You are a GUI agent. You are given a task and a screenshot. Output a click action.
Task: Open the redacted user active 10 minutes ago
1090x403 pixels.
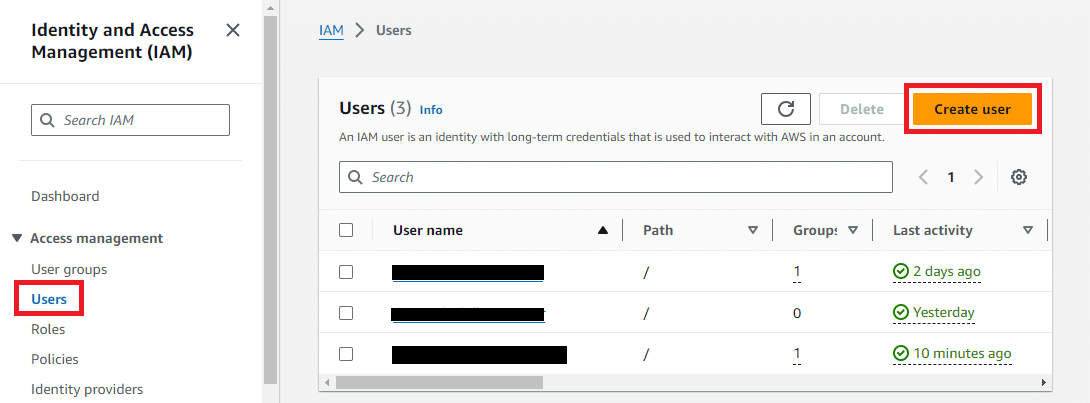[x=480, y=354]
